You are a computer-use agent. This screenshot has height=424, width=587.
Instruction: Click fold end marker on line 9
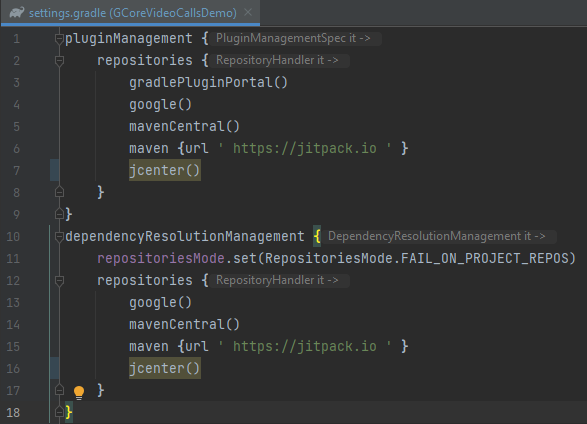pos(59,214)
